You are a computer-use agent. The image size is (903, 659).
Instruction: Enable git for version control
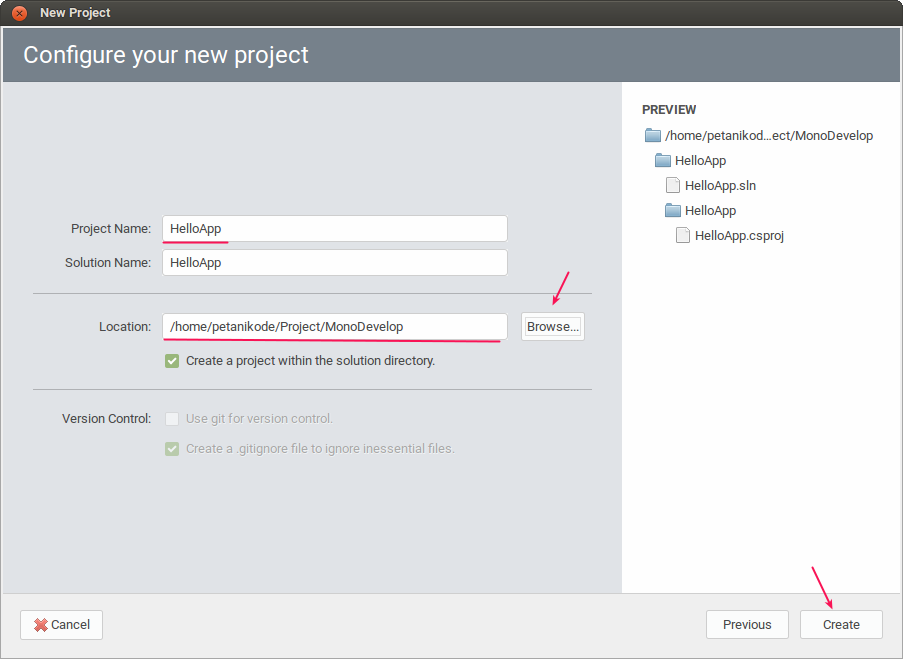click(171, 418)
